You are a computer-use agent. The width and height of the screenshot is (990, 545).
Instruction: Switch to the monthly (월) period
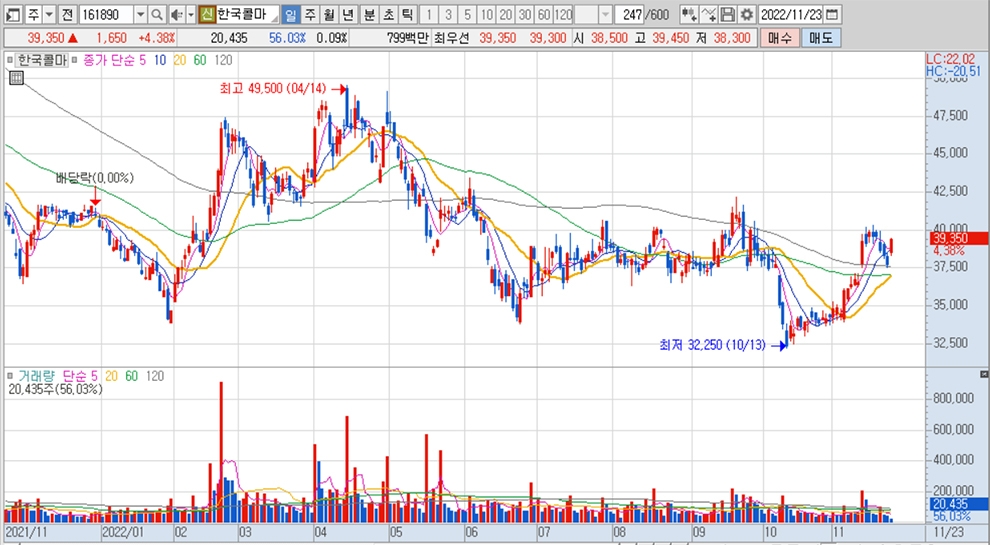pyautogui.click(x=328, y=15)
